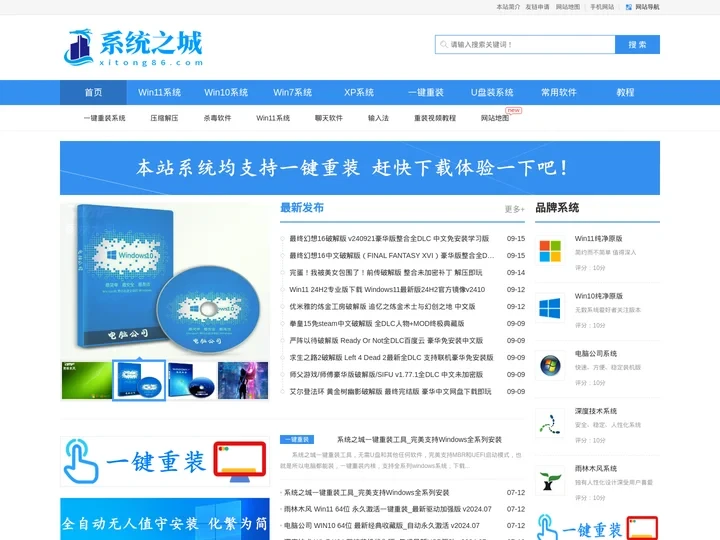
Task: Open U盘装系统 navigation tab
Action: click(x=492, y=92)
